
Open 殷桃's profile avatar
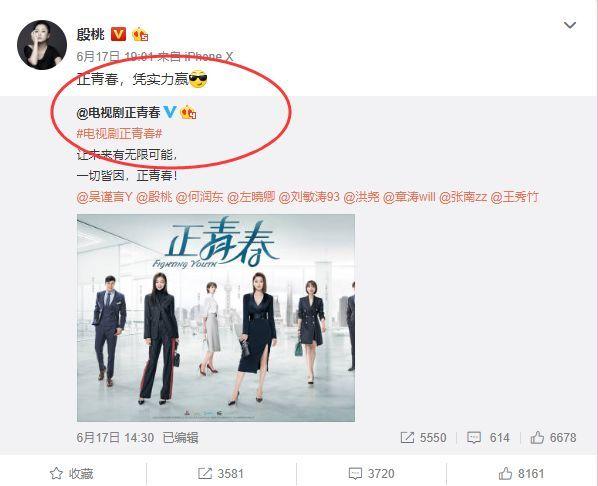click(42, 45)
